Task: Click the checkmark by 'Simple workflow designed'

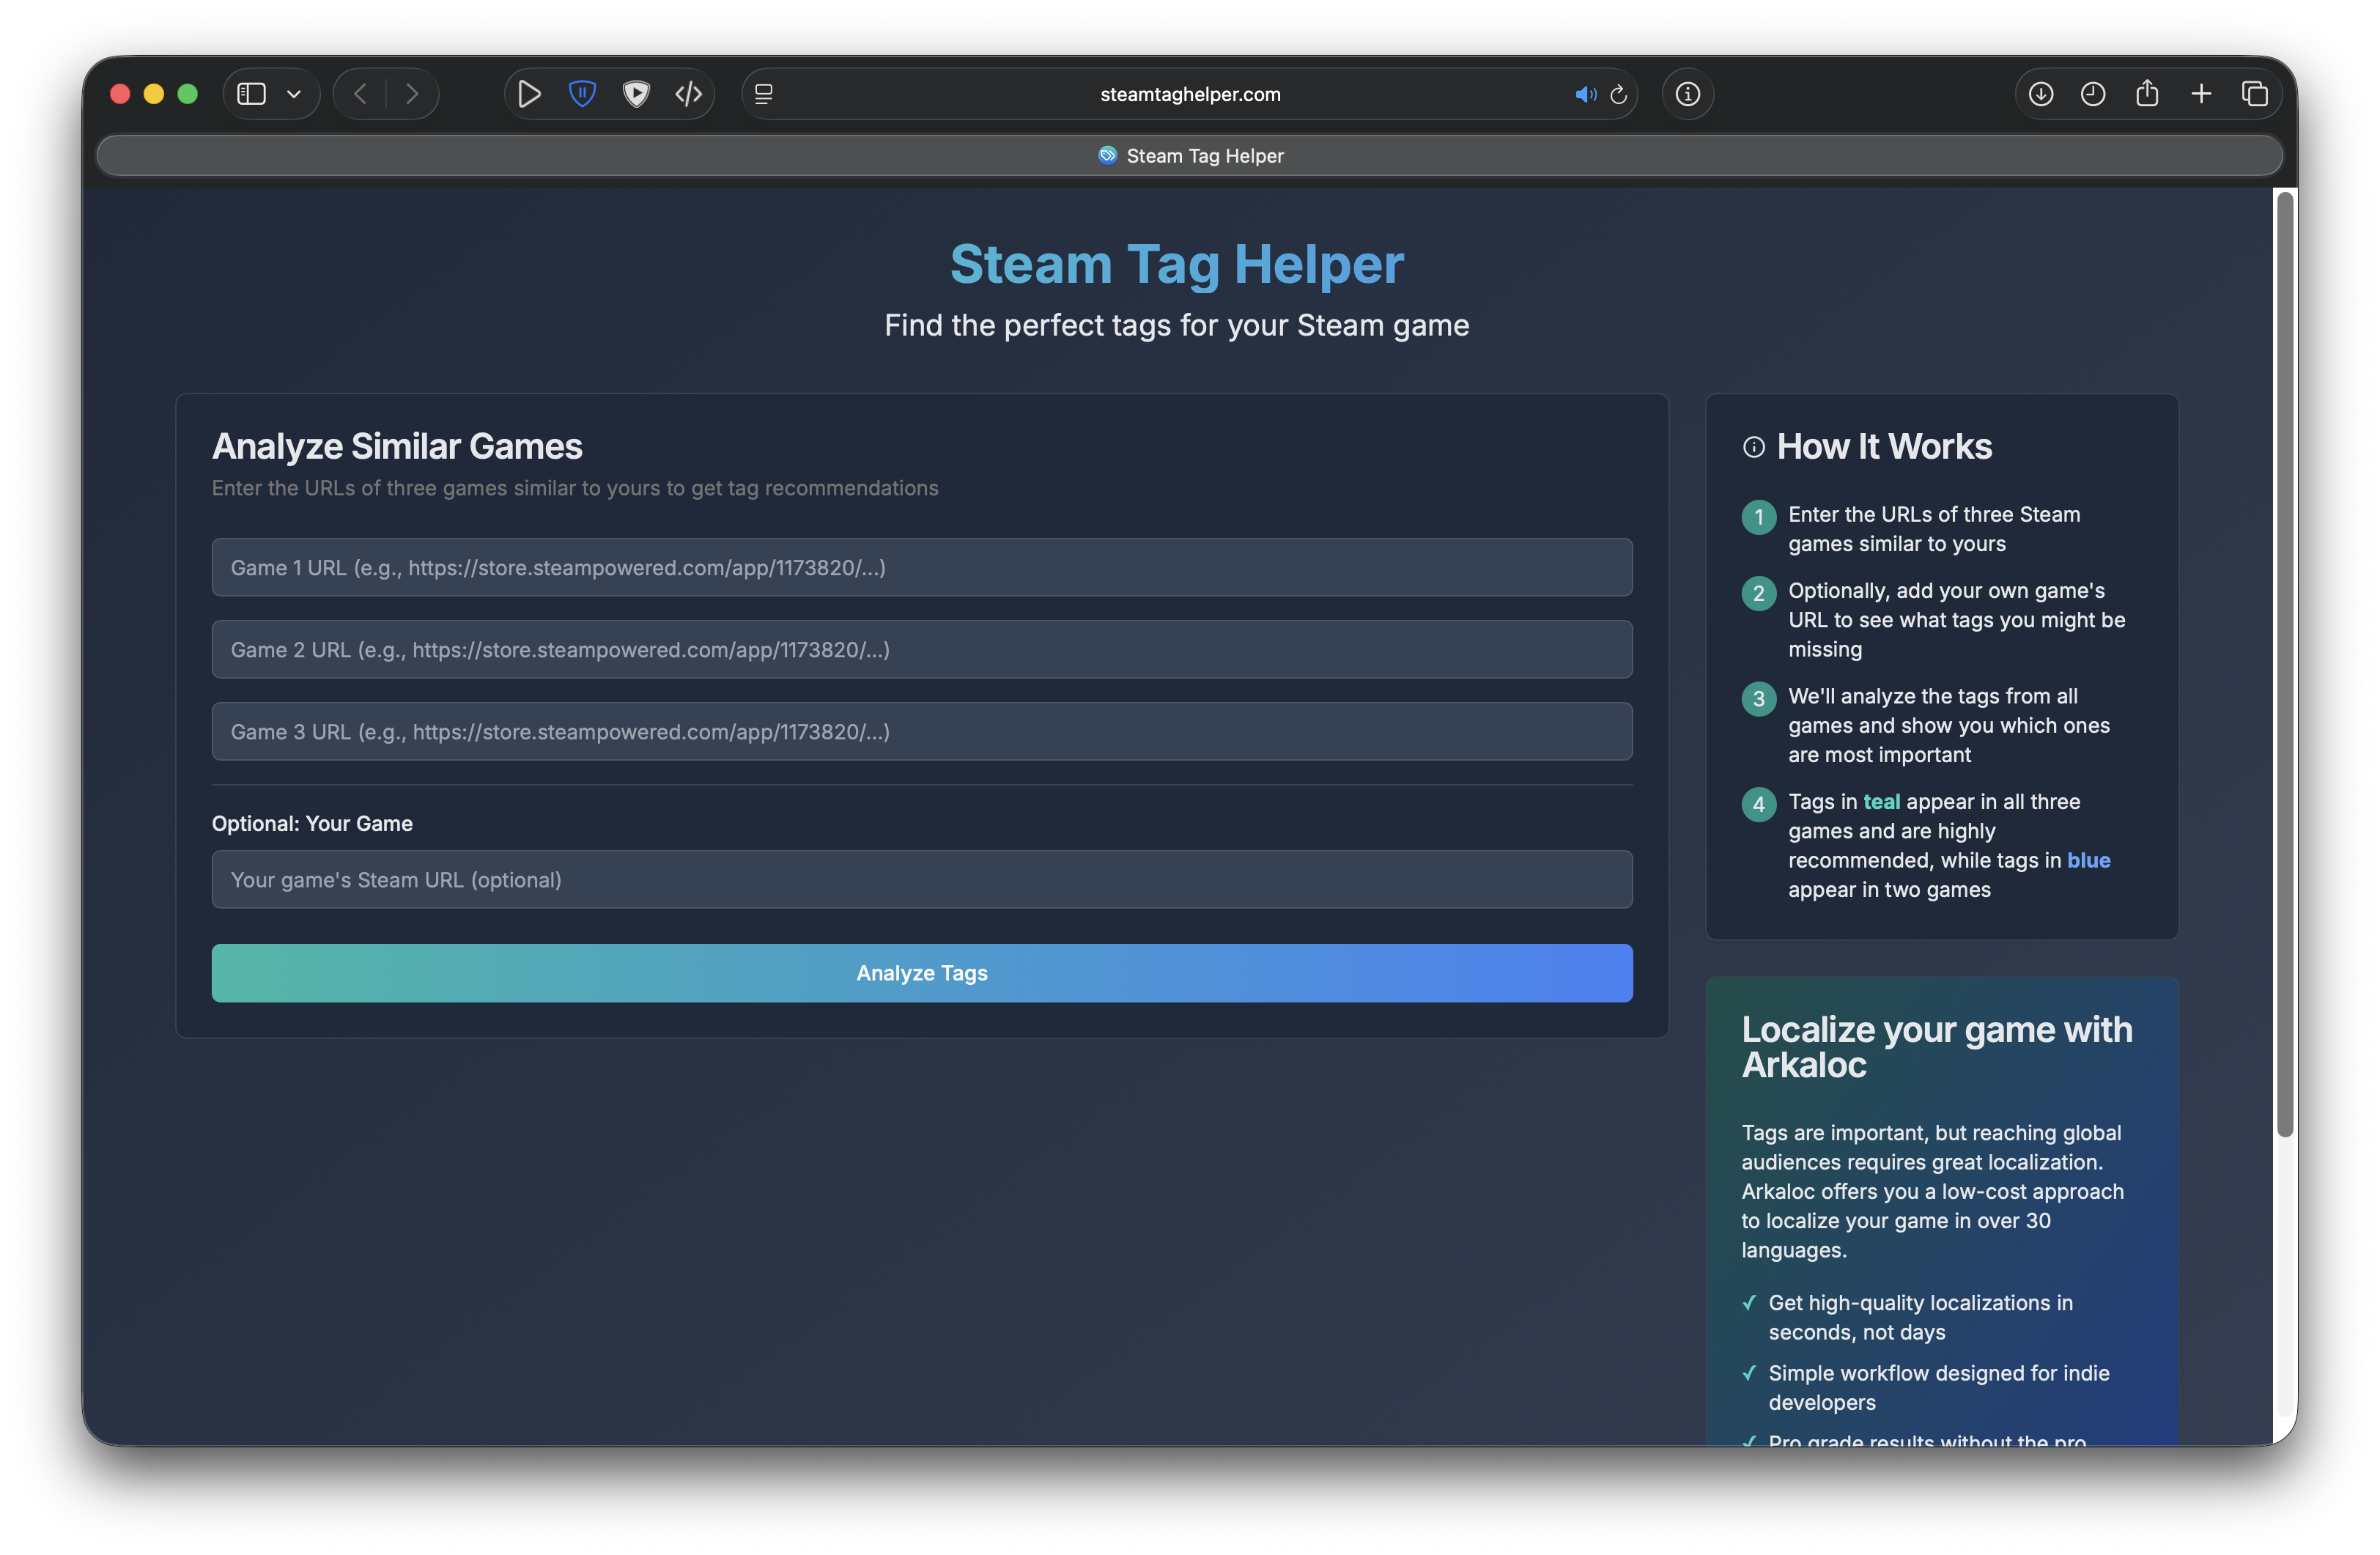Action: pos(1750,1373)
